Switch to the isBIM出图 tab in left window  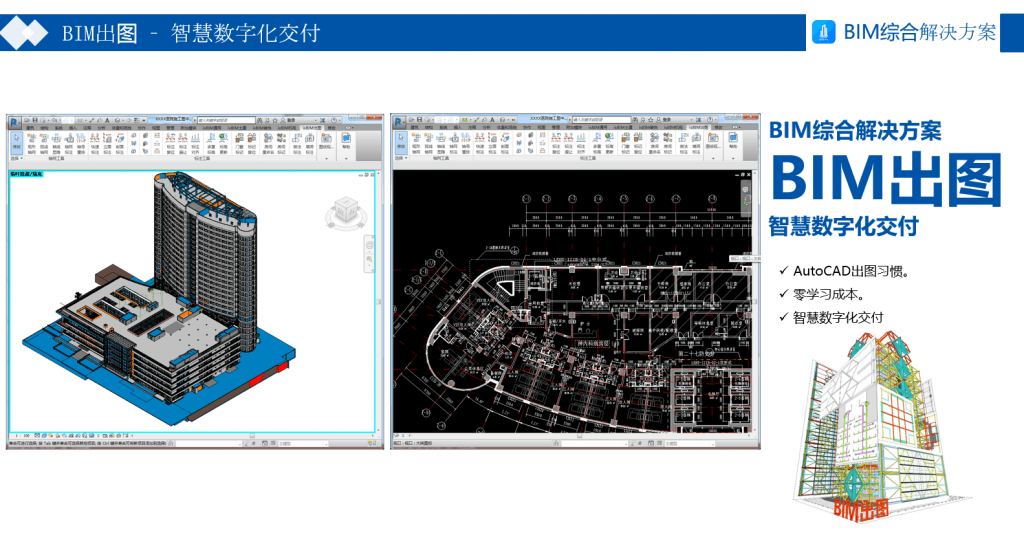click(x=312, y=127)
